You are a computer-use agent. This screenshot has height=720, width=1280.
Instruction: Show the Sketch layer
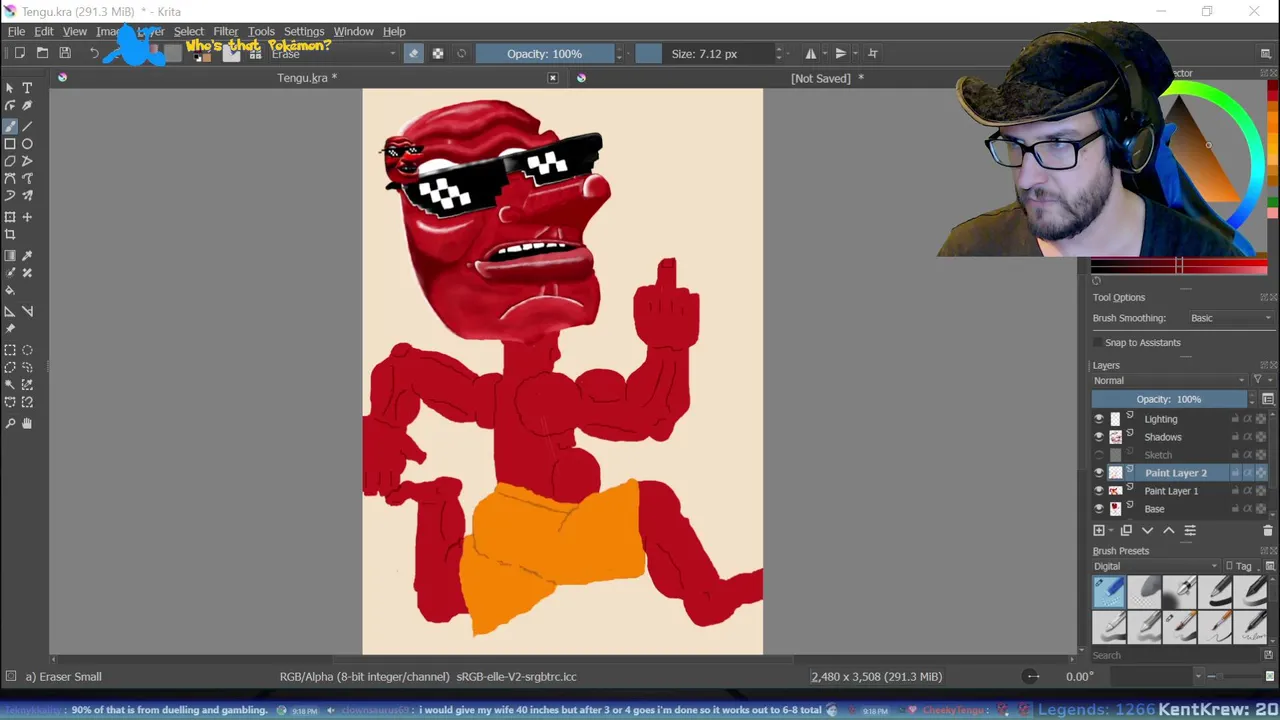(x=1099, y=455)
